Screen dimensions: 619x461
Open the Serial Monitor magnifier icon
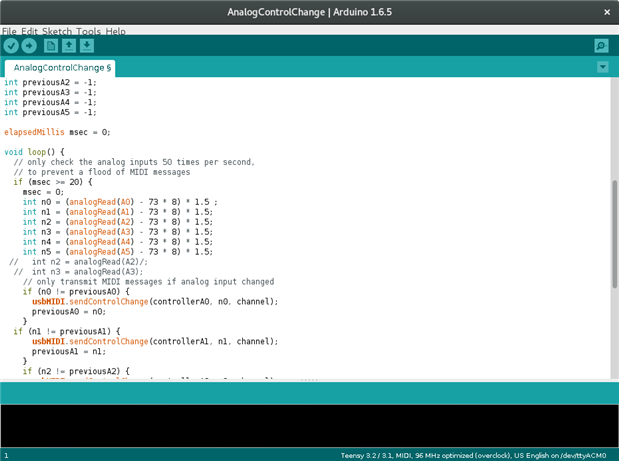coord(601,45)
